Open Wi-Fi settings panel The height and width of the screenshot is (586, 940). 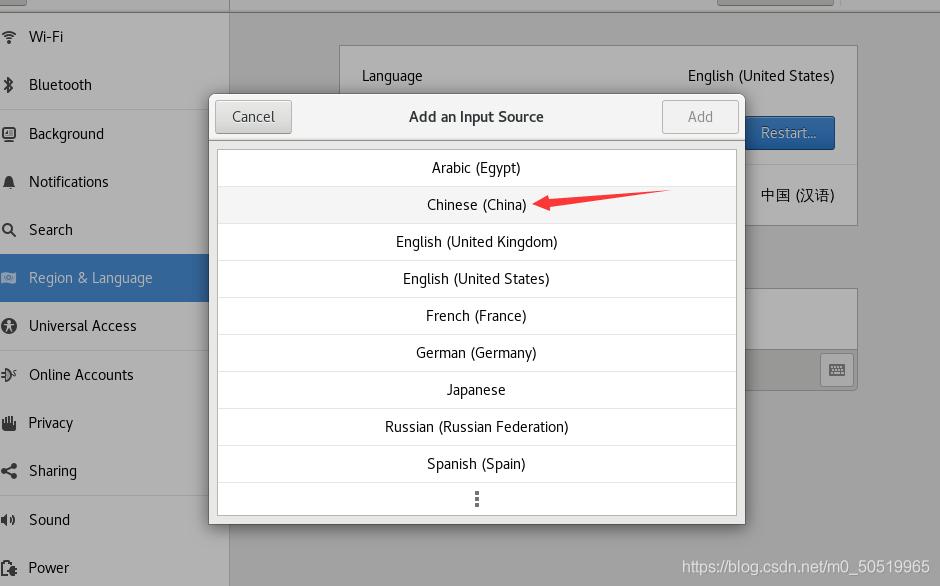114,37
